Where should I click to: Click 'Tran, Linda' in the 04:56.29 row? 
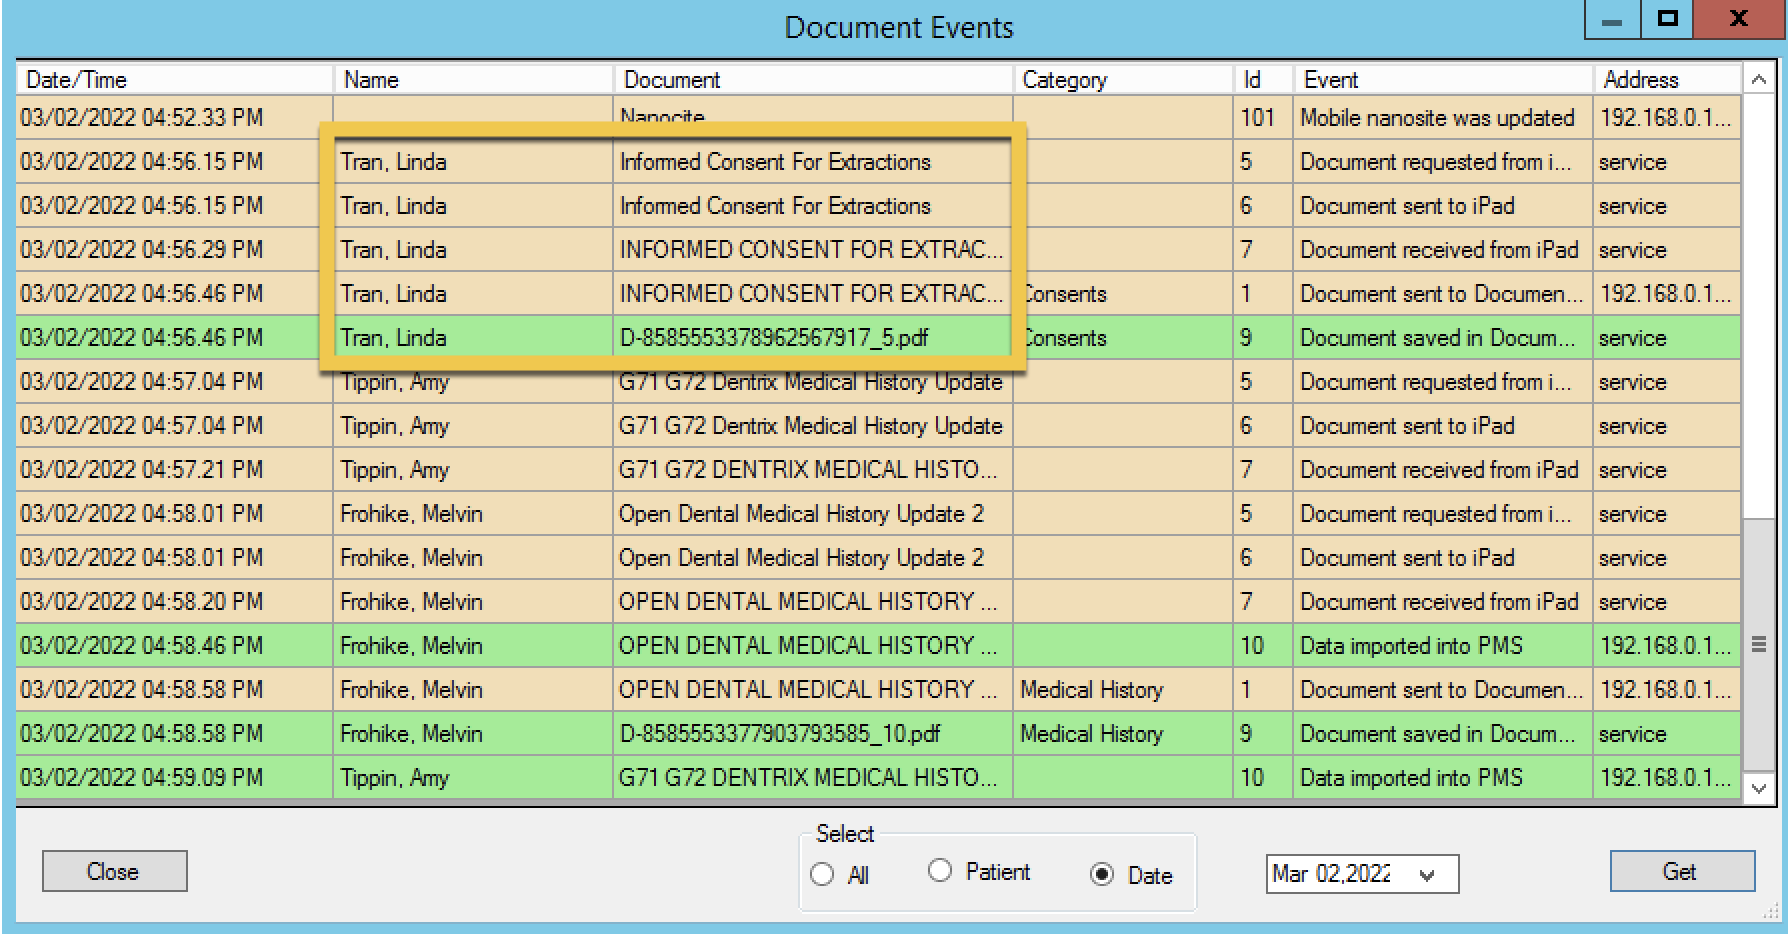coord(393,250)
